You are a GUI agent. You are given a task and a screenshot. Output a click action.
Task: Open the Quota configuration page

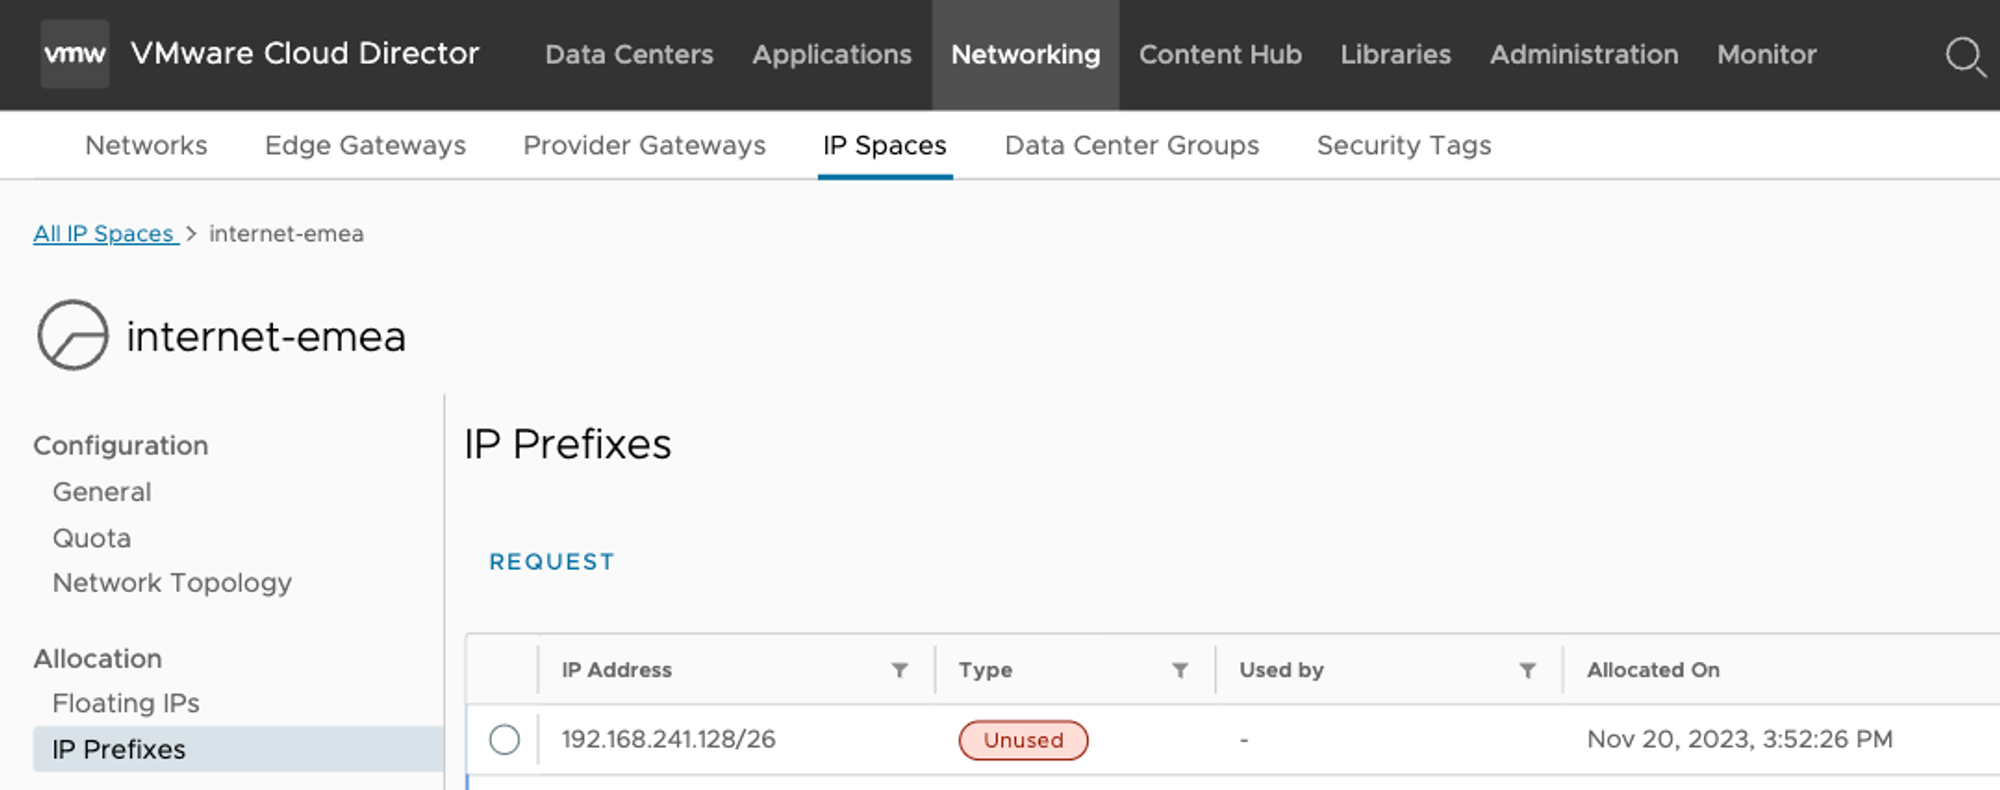click(x=92, y=538)
